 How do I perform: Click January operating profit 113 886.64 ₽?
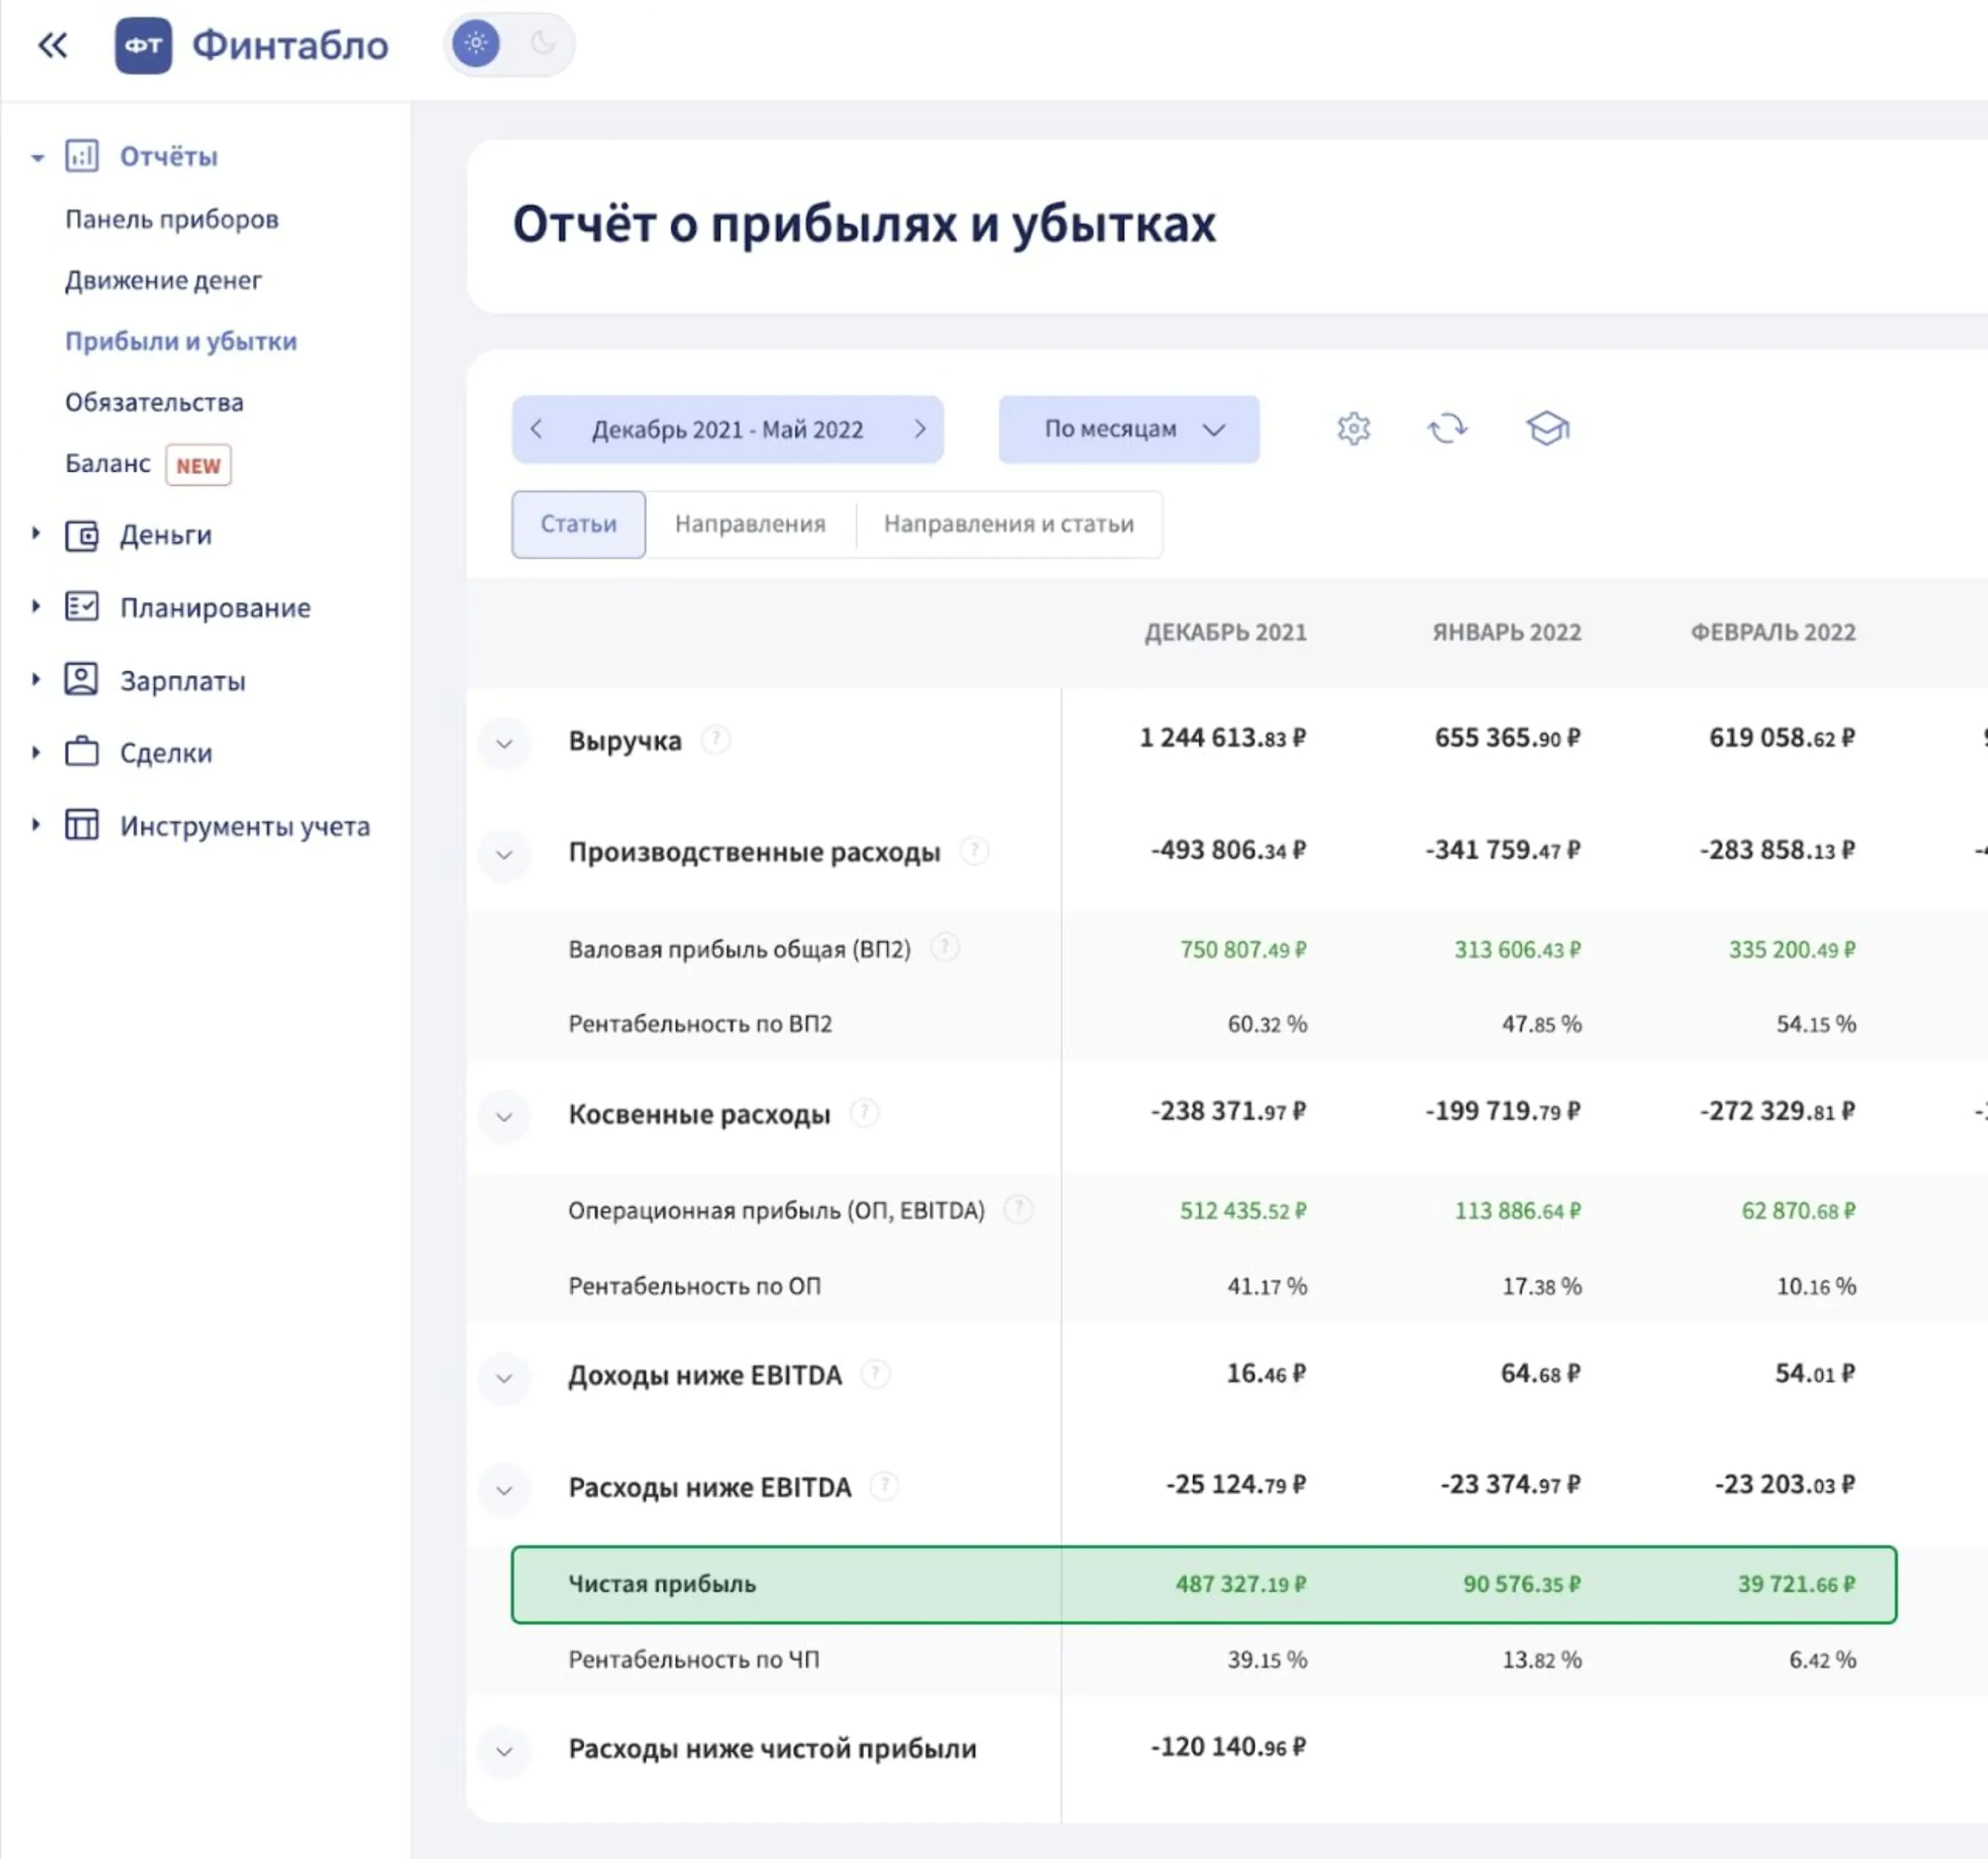1518,1211
